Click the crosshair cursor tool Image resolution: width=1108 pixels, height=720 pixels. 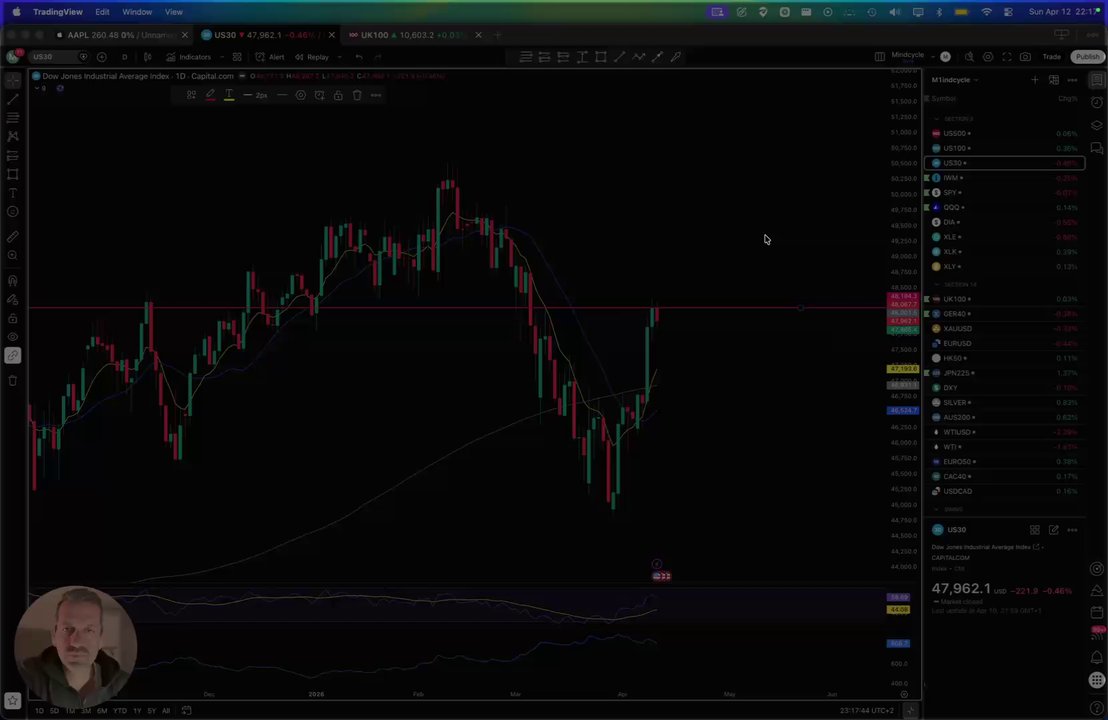pos(13,81)
